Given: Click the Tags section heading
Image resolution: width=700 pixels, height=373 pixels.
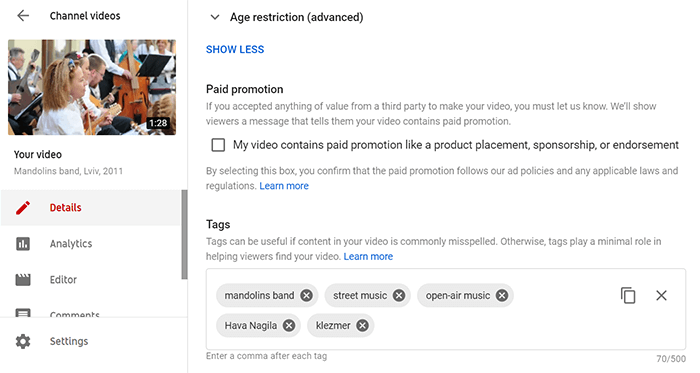Looking at the screenshot, I should (x=218, y=224).
